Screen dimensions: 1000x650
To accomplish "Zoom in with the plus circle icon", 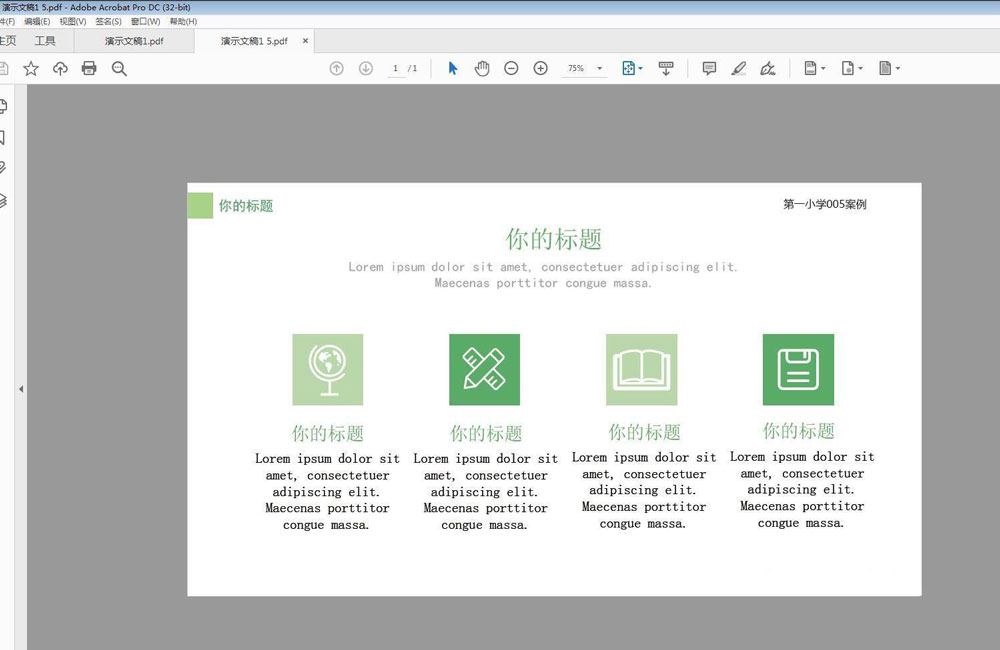I will (540, 68).
